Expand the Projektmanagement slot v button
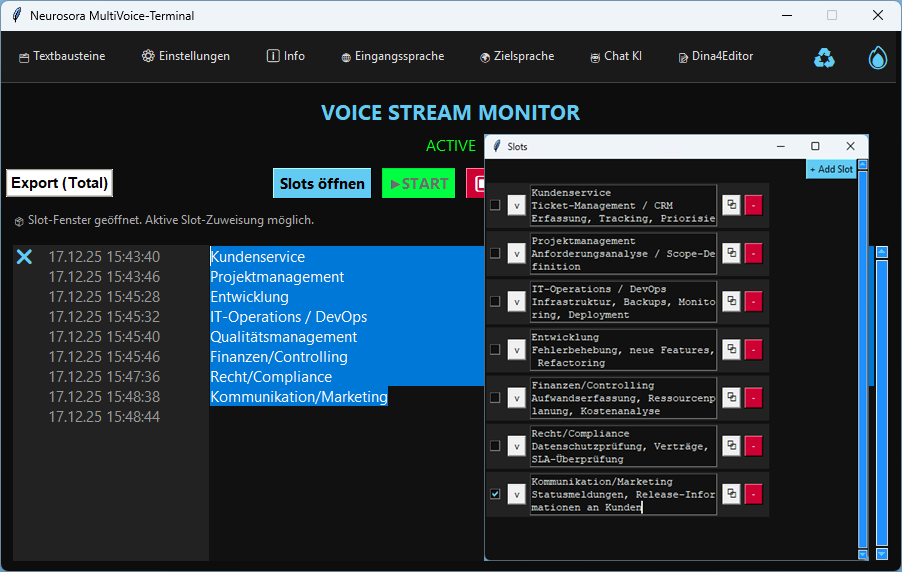This screenshot has height=572, width=902. pos(516,253)
